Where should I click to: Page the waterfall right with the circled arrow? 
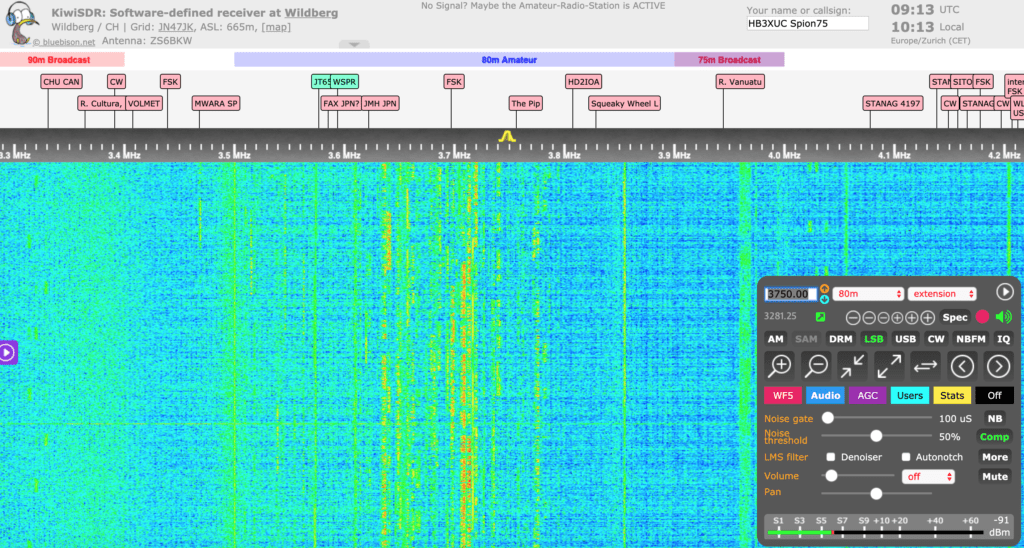pos(998,365)
